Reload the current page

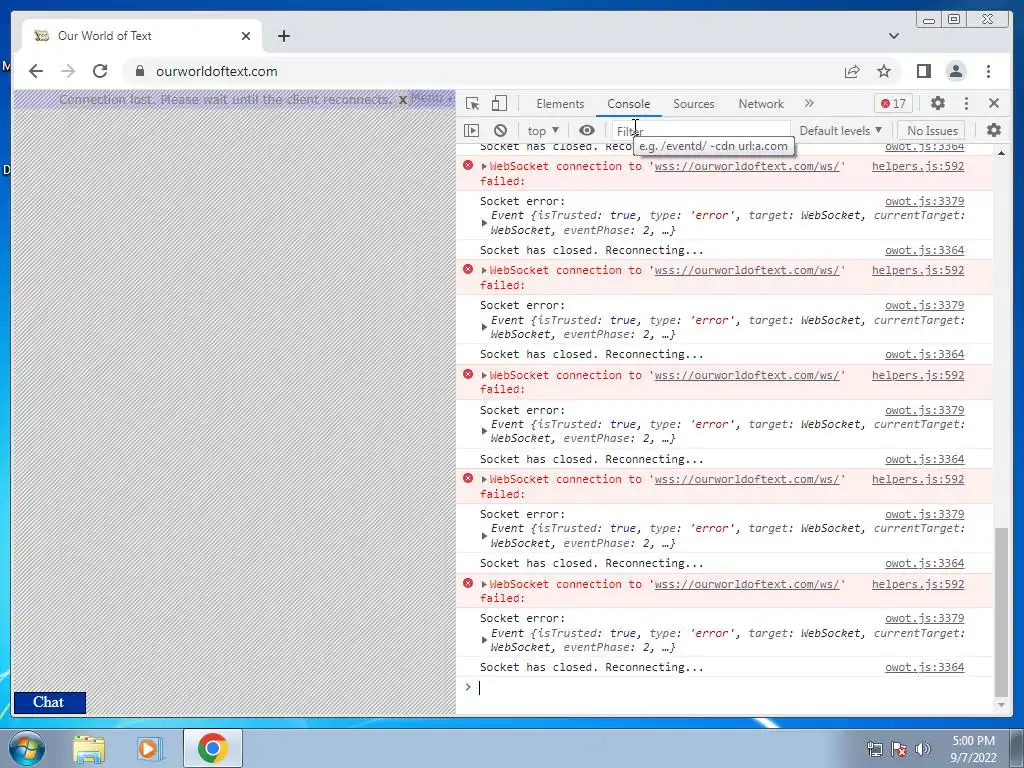pos(100,71)
